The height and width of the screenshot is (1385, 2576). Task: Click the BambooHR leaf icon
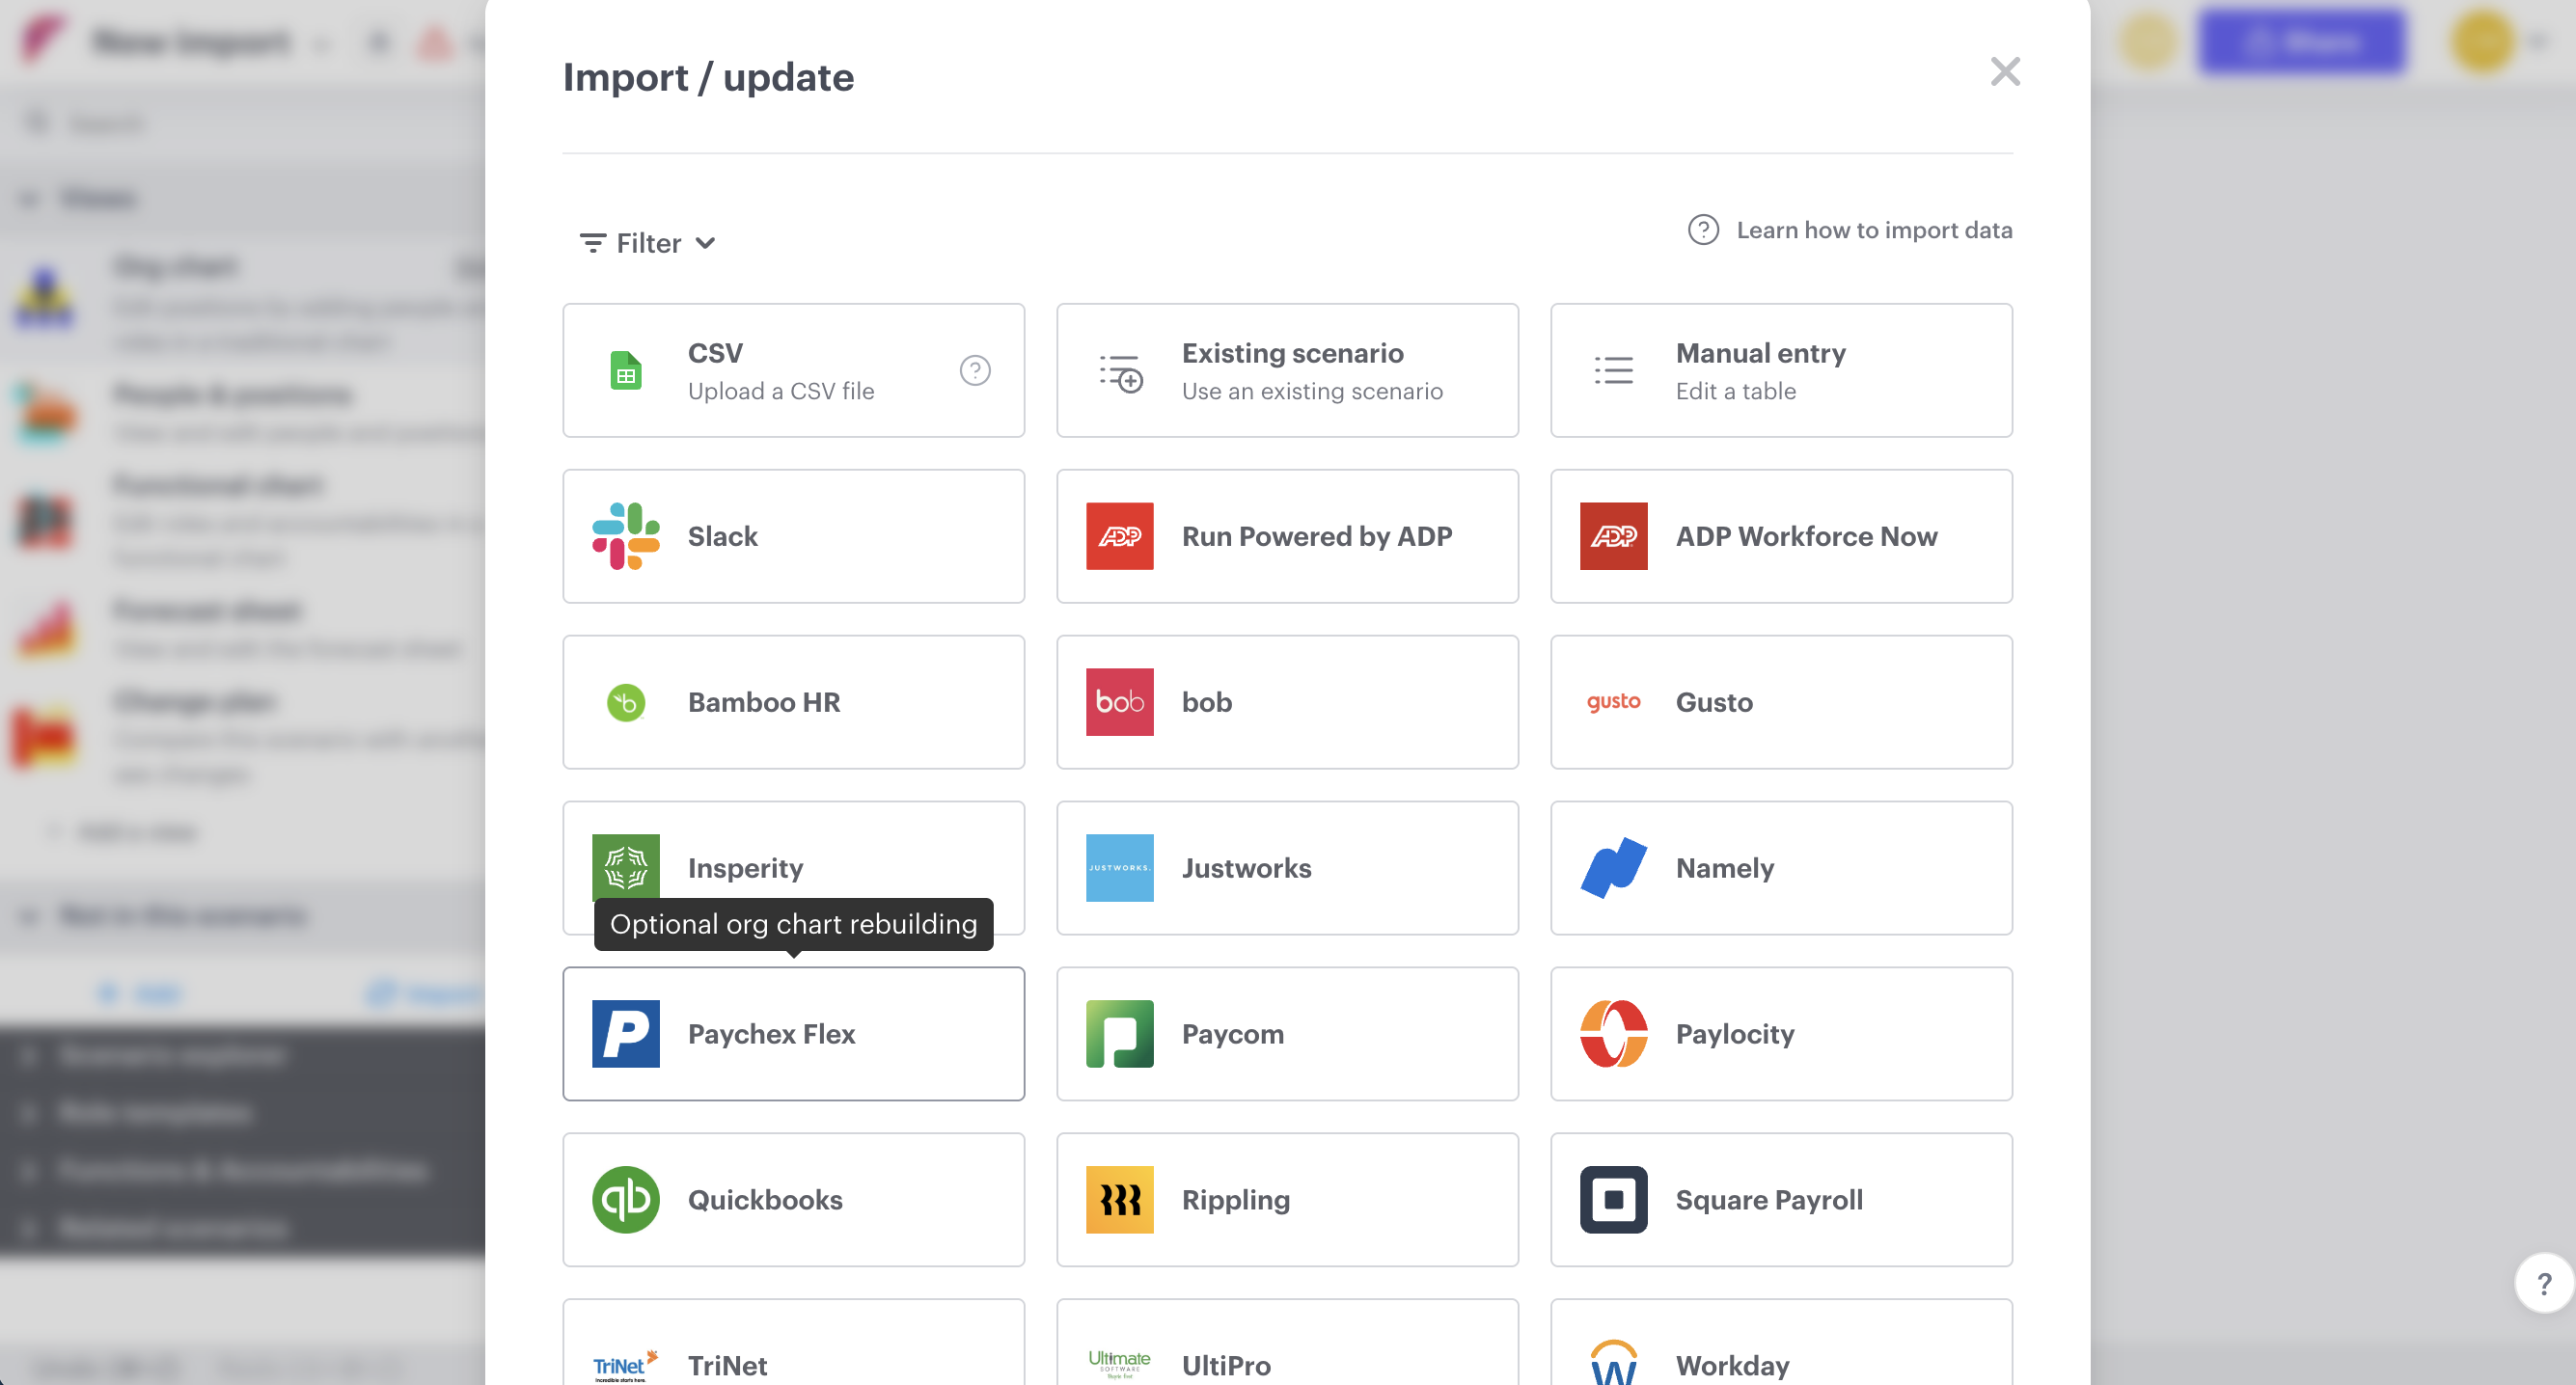pyautogui.click(x=626, y=701)
